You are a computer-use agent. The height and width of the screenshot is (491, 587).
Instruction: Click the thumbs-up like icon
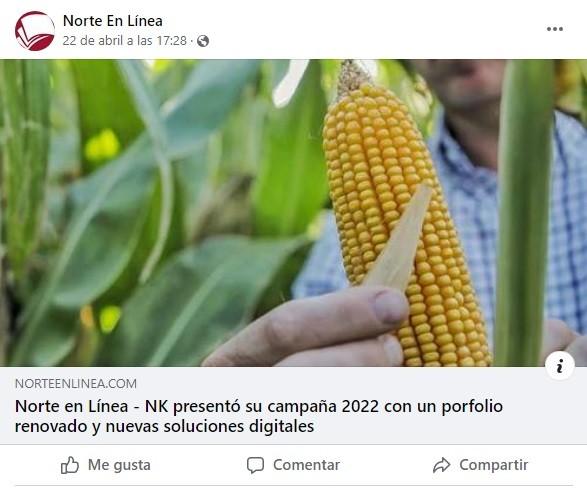point(70,465)
